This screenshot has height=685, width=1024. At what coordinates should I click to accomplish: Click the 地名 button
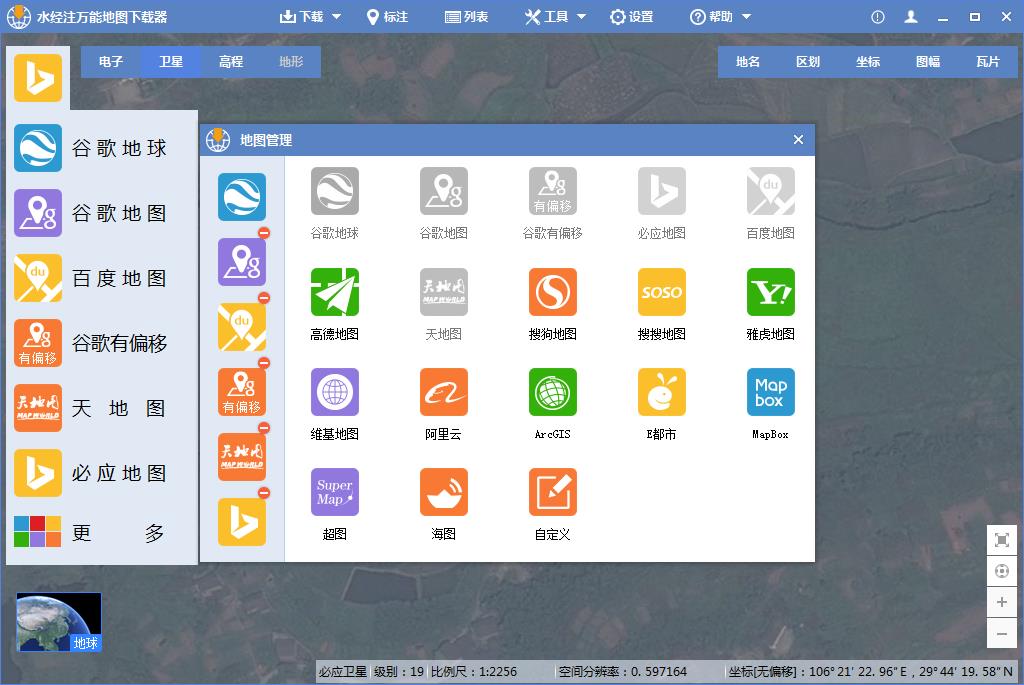(748, 61)
